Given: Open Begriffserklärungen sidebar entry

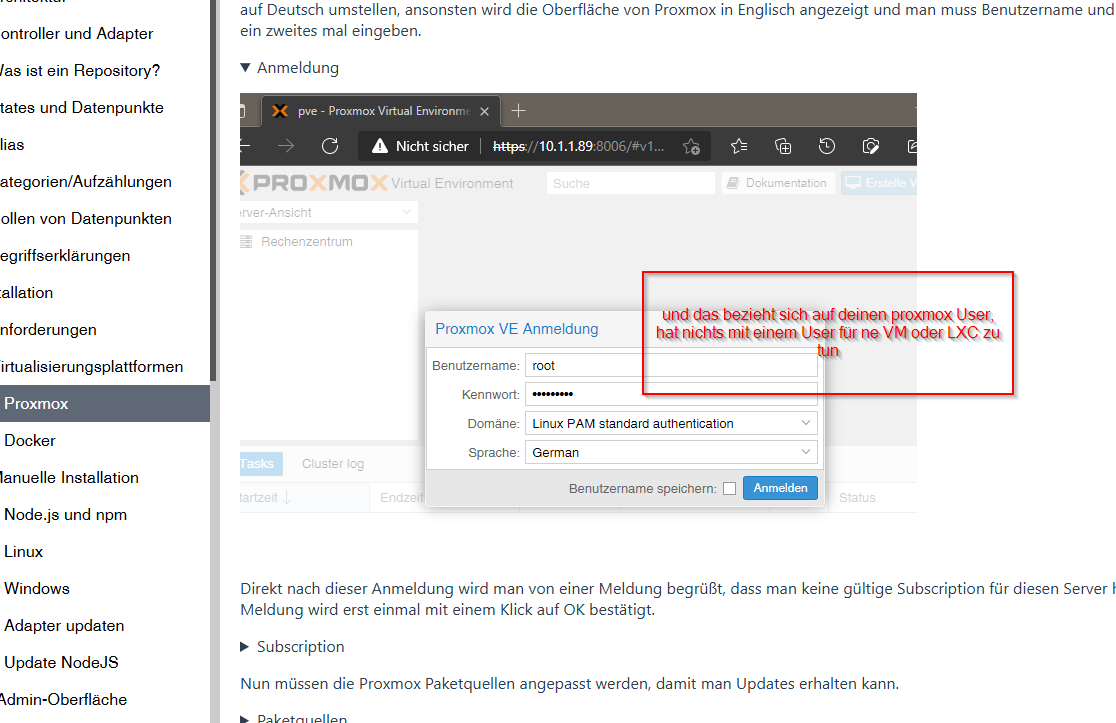Looking at the screenshot, I should [65, 255].
